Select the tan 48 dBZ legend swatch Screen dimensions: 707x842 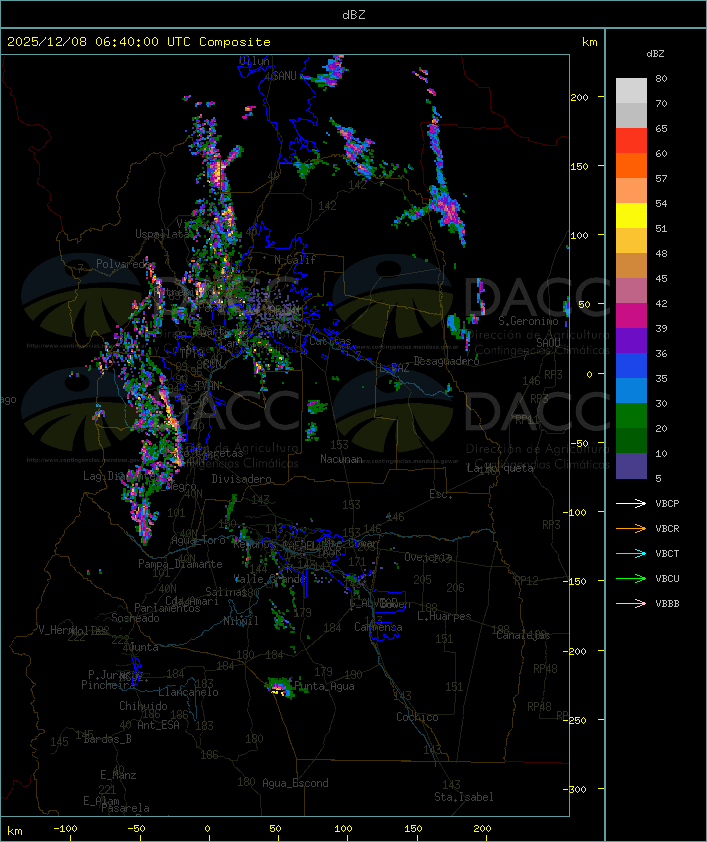point(631,266)
